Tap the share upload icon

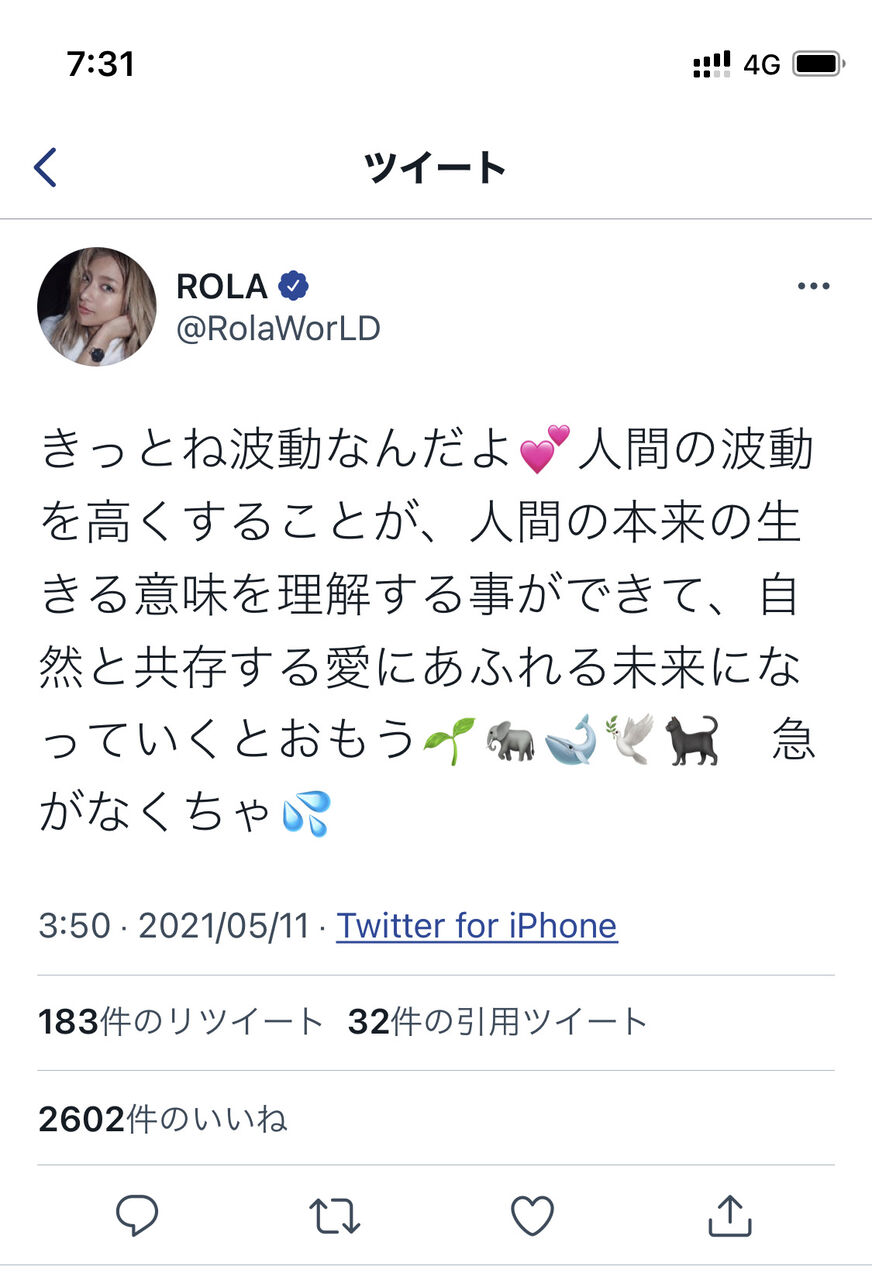pyautogui.click(x=729, y=1216)
